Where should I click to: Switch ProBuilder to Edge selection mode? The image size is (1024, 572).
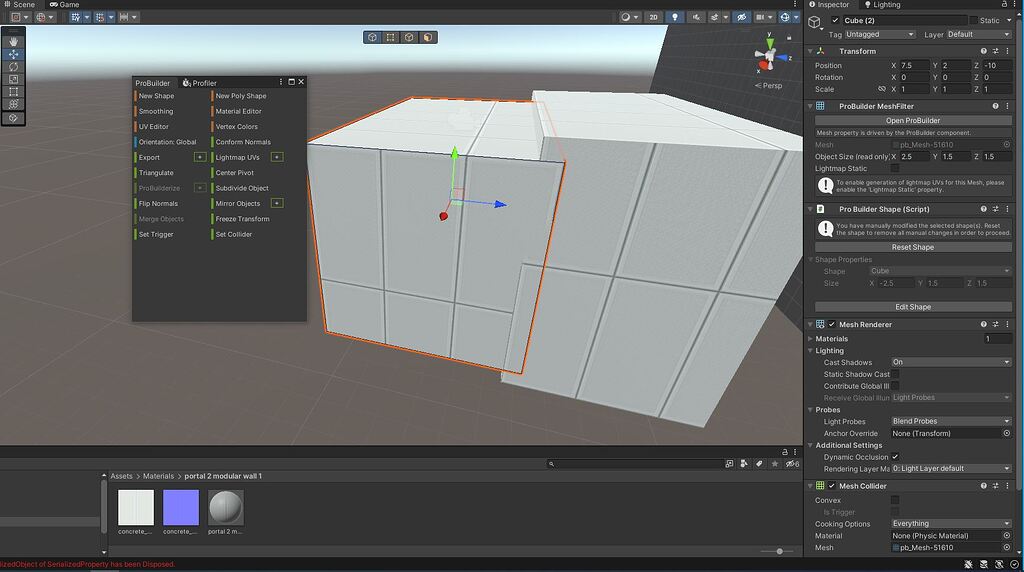(409, 37)
